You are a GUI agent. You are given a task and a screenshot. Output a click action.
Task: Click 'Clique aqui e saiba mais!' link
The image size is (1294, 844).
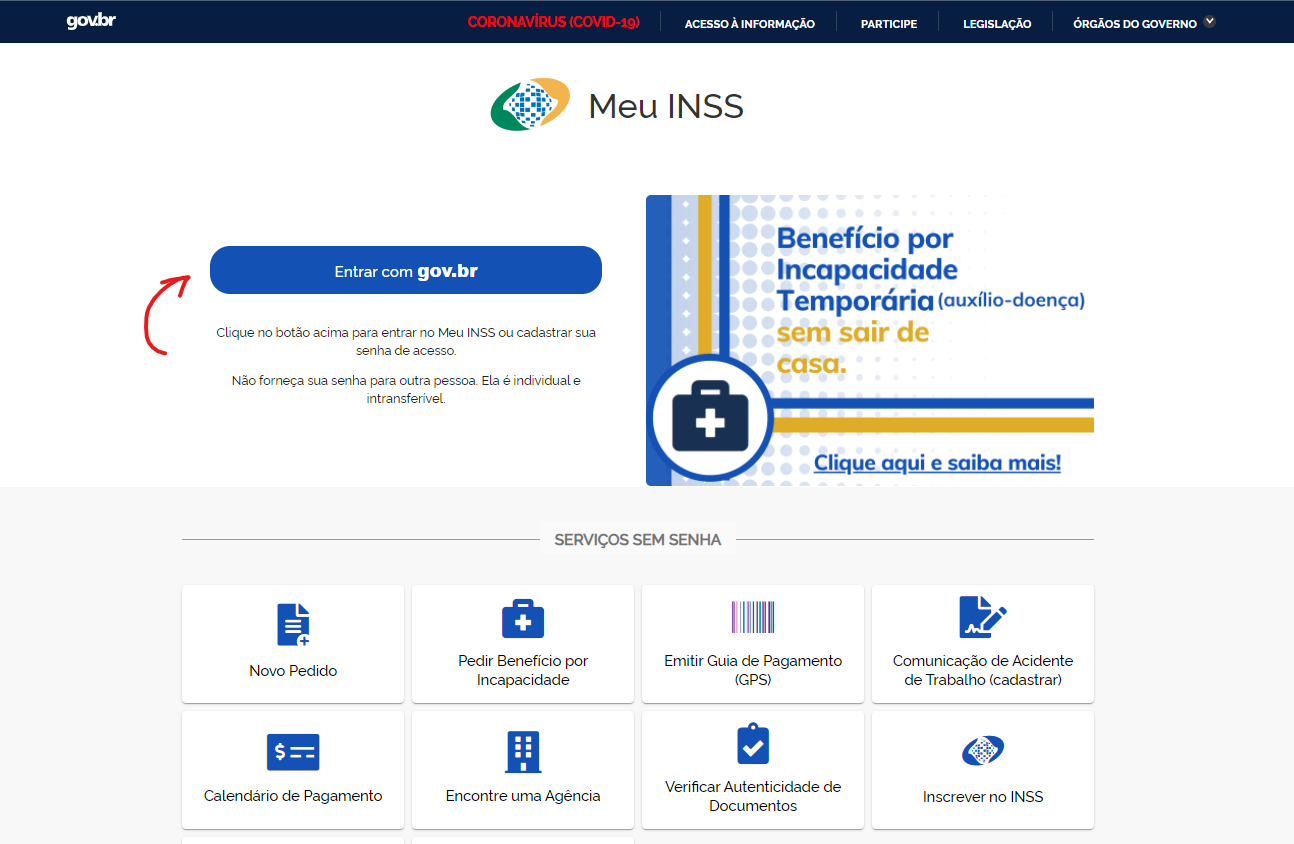click(937, 463)
